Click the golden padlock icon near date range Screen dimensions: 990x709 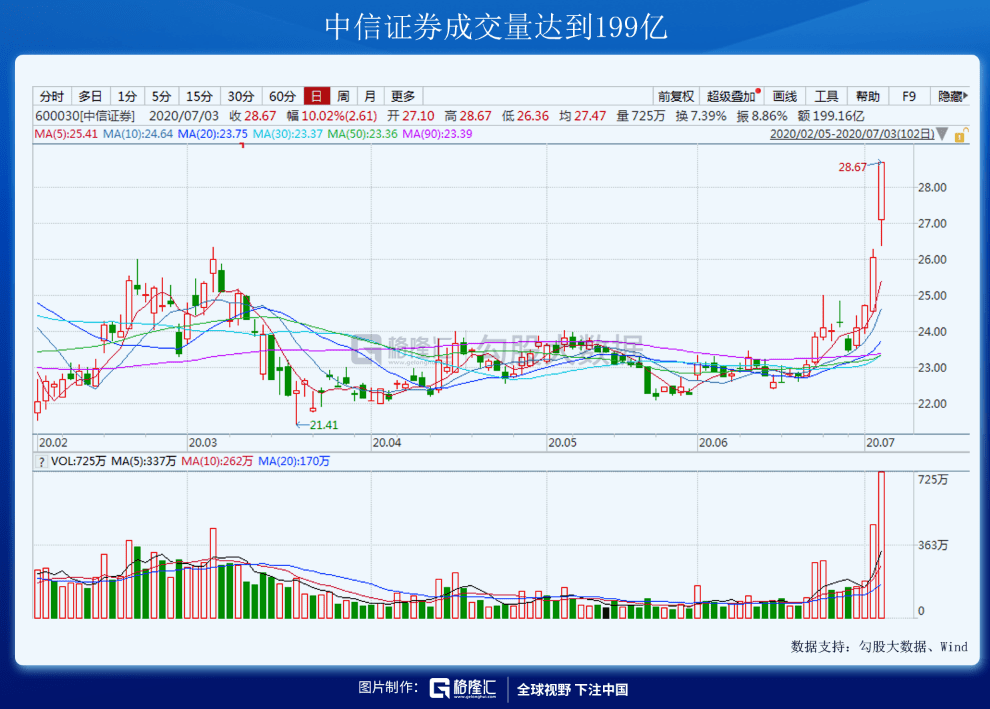click(x=961, y=133)
